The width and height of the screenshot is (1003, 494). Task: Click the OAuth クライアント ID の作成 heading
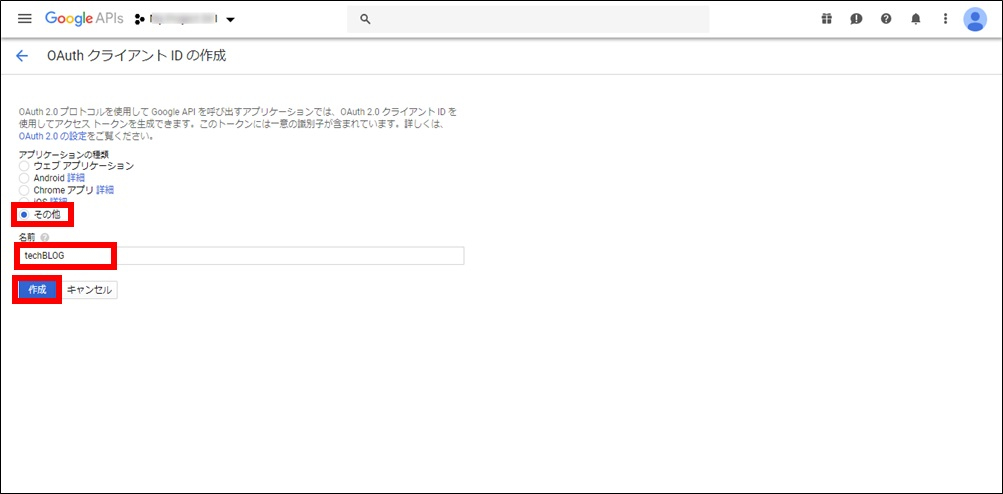(x=137, y=56)
